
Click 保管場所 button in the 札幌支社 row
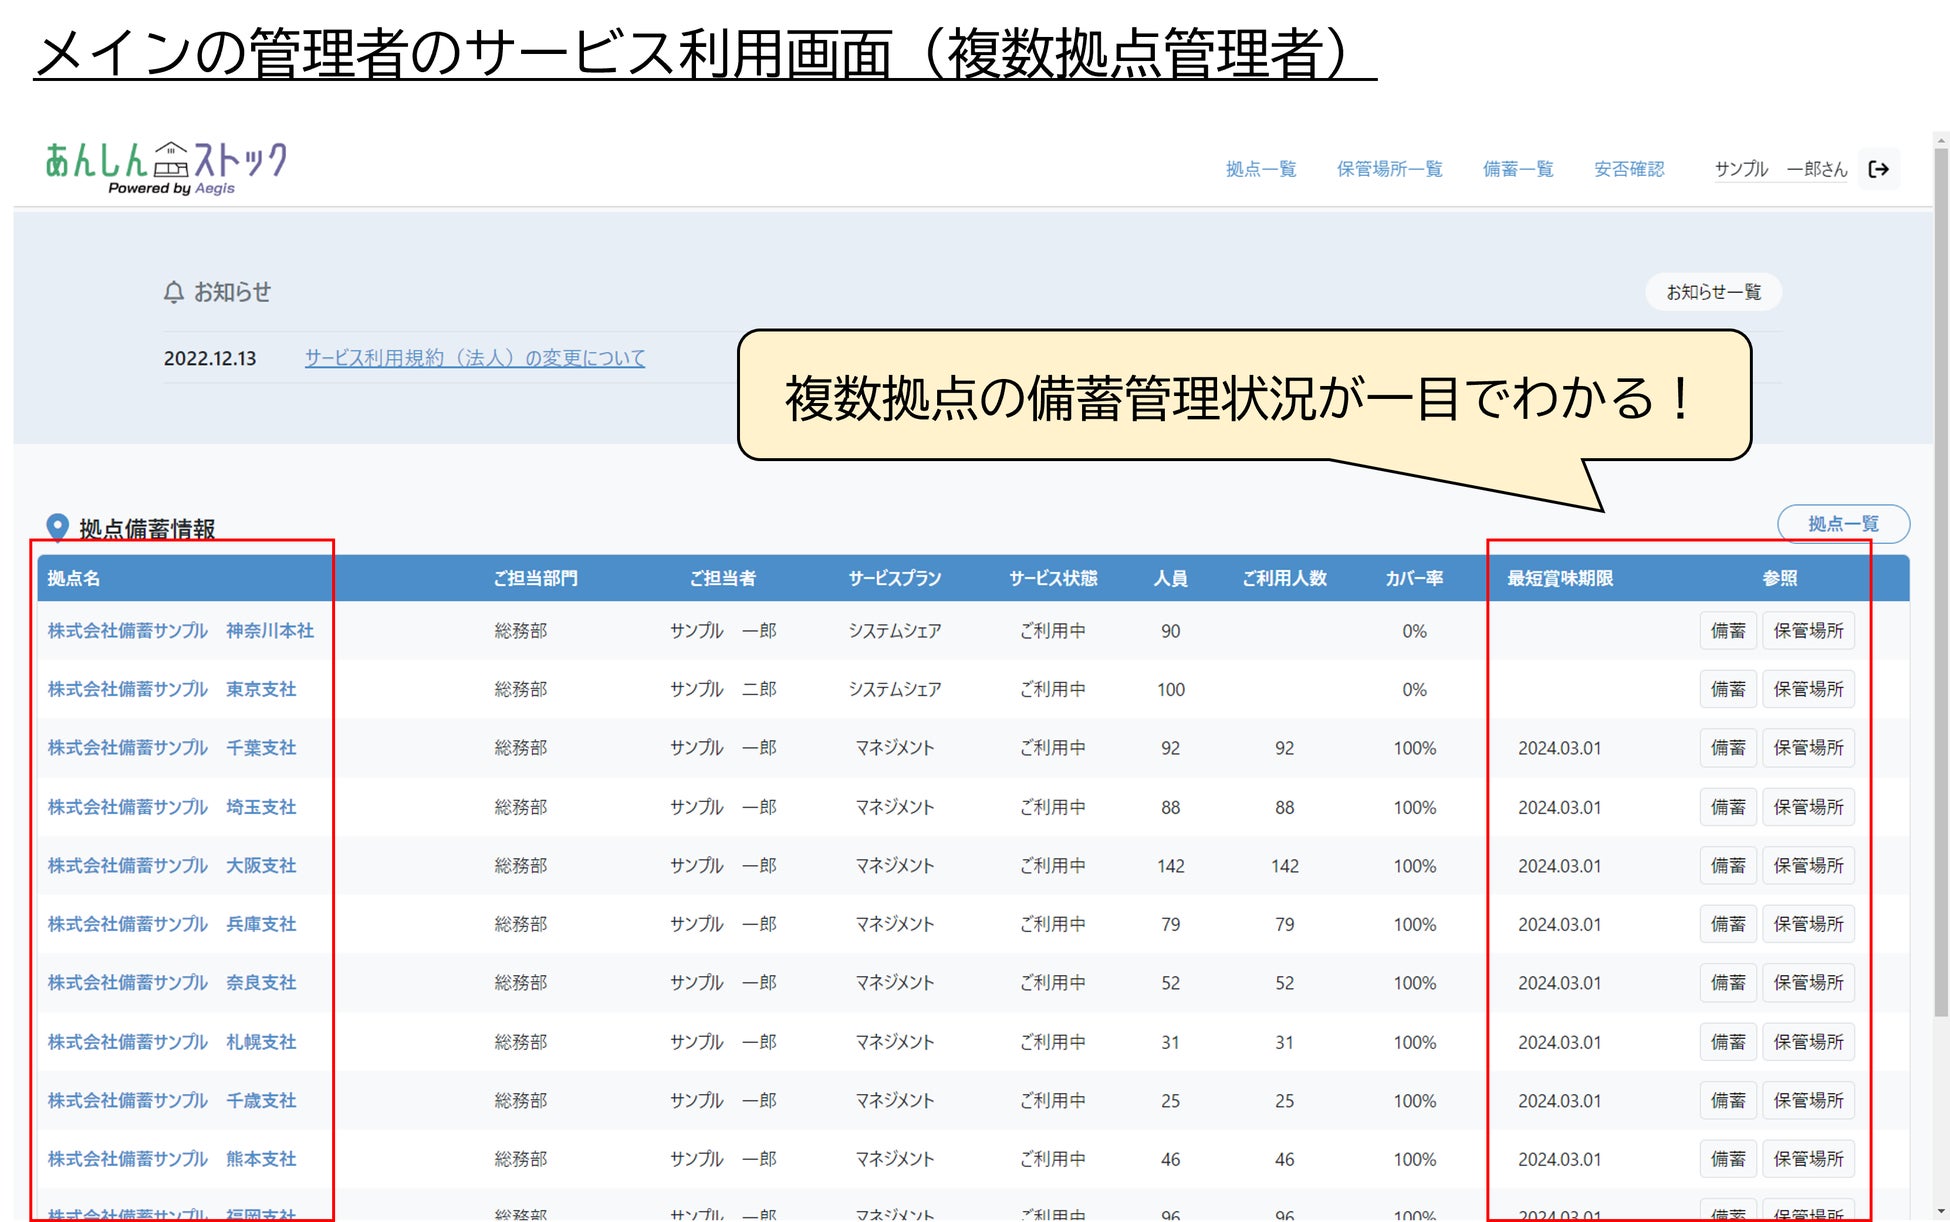tap(1807, 1042)
